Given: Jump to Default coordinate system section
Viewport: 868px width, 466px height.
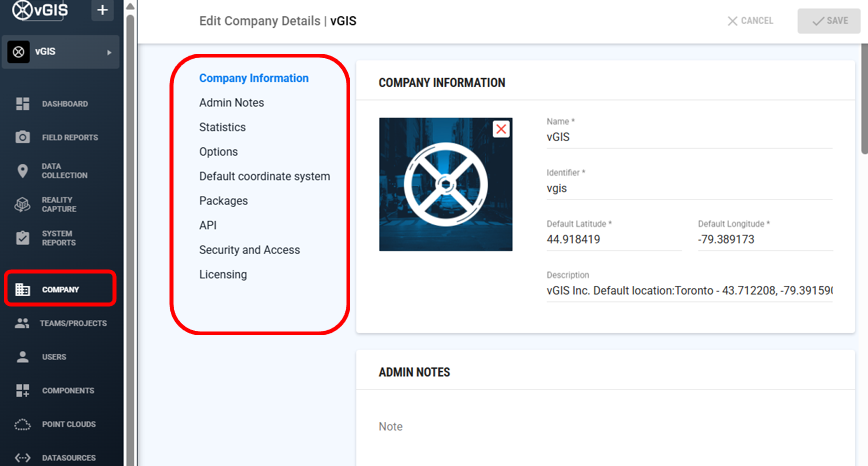Looking at the screenshot, I should pos(265,176).
